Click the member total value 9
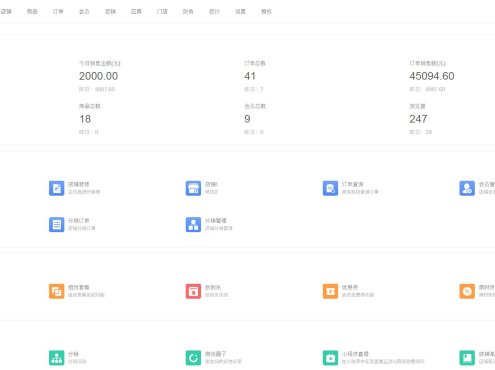 click(247, 119)
